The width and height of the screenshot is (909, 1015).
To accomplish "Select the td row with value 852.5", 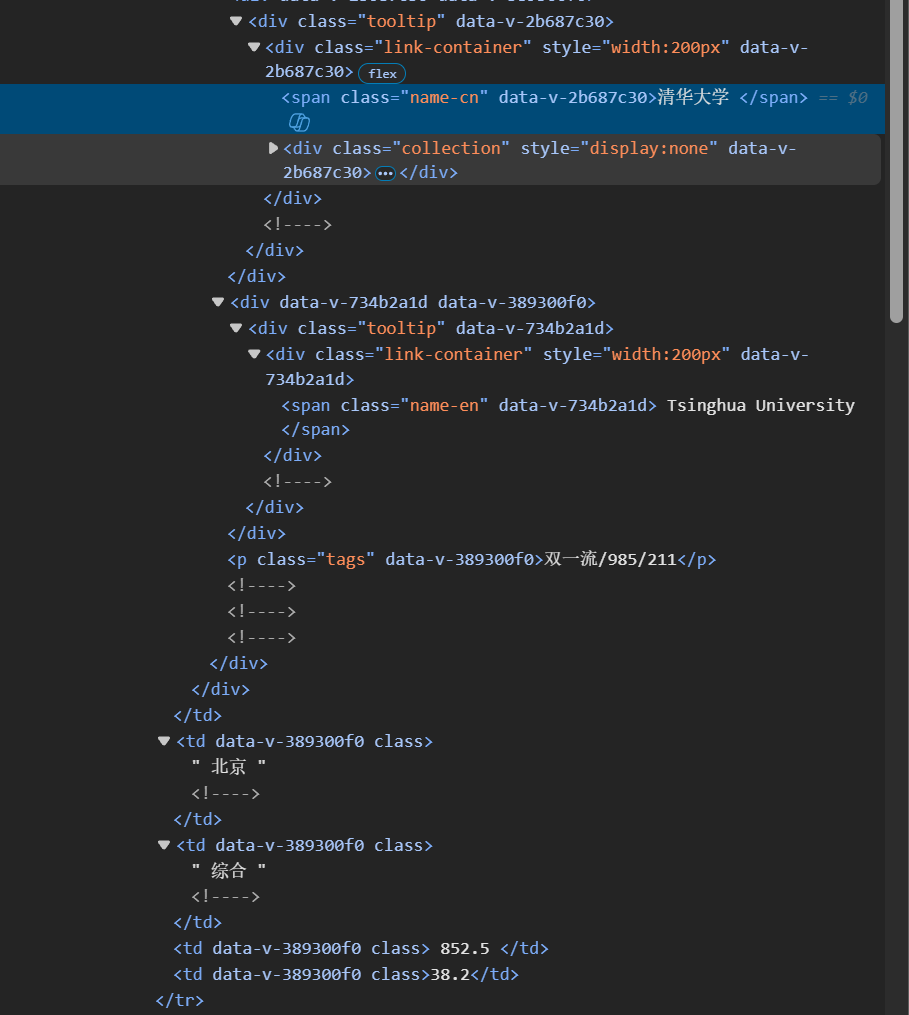I will 361,948.
